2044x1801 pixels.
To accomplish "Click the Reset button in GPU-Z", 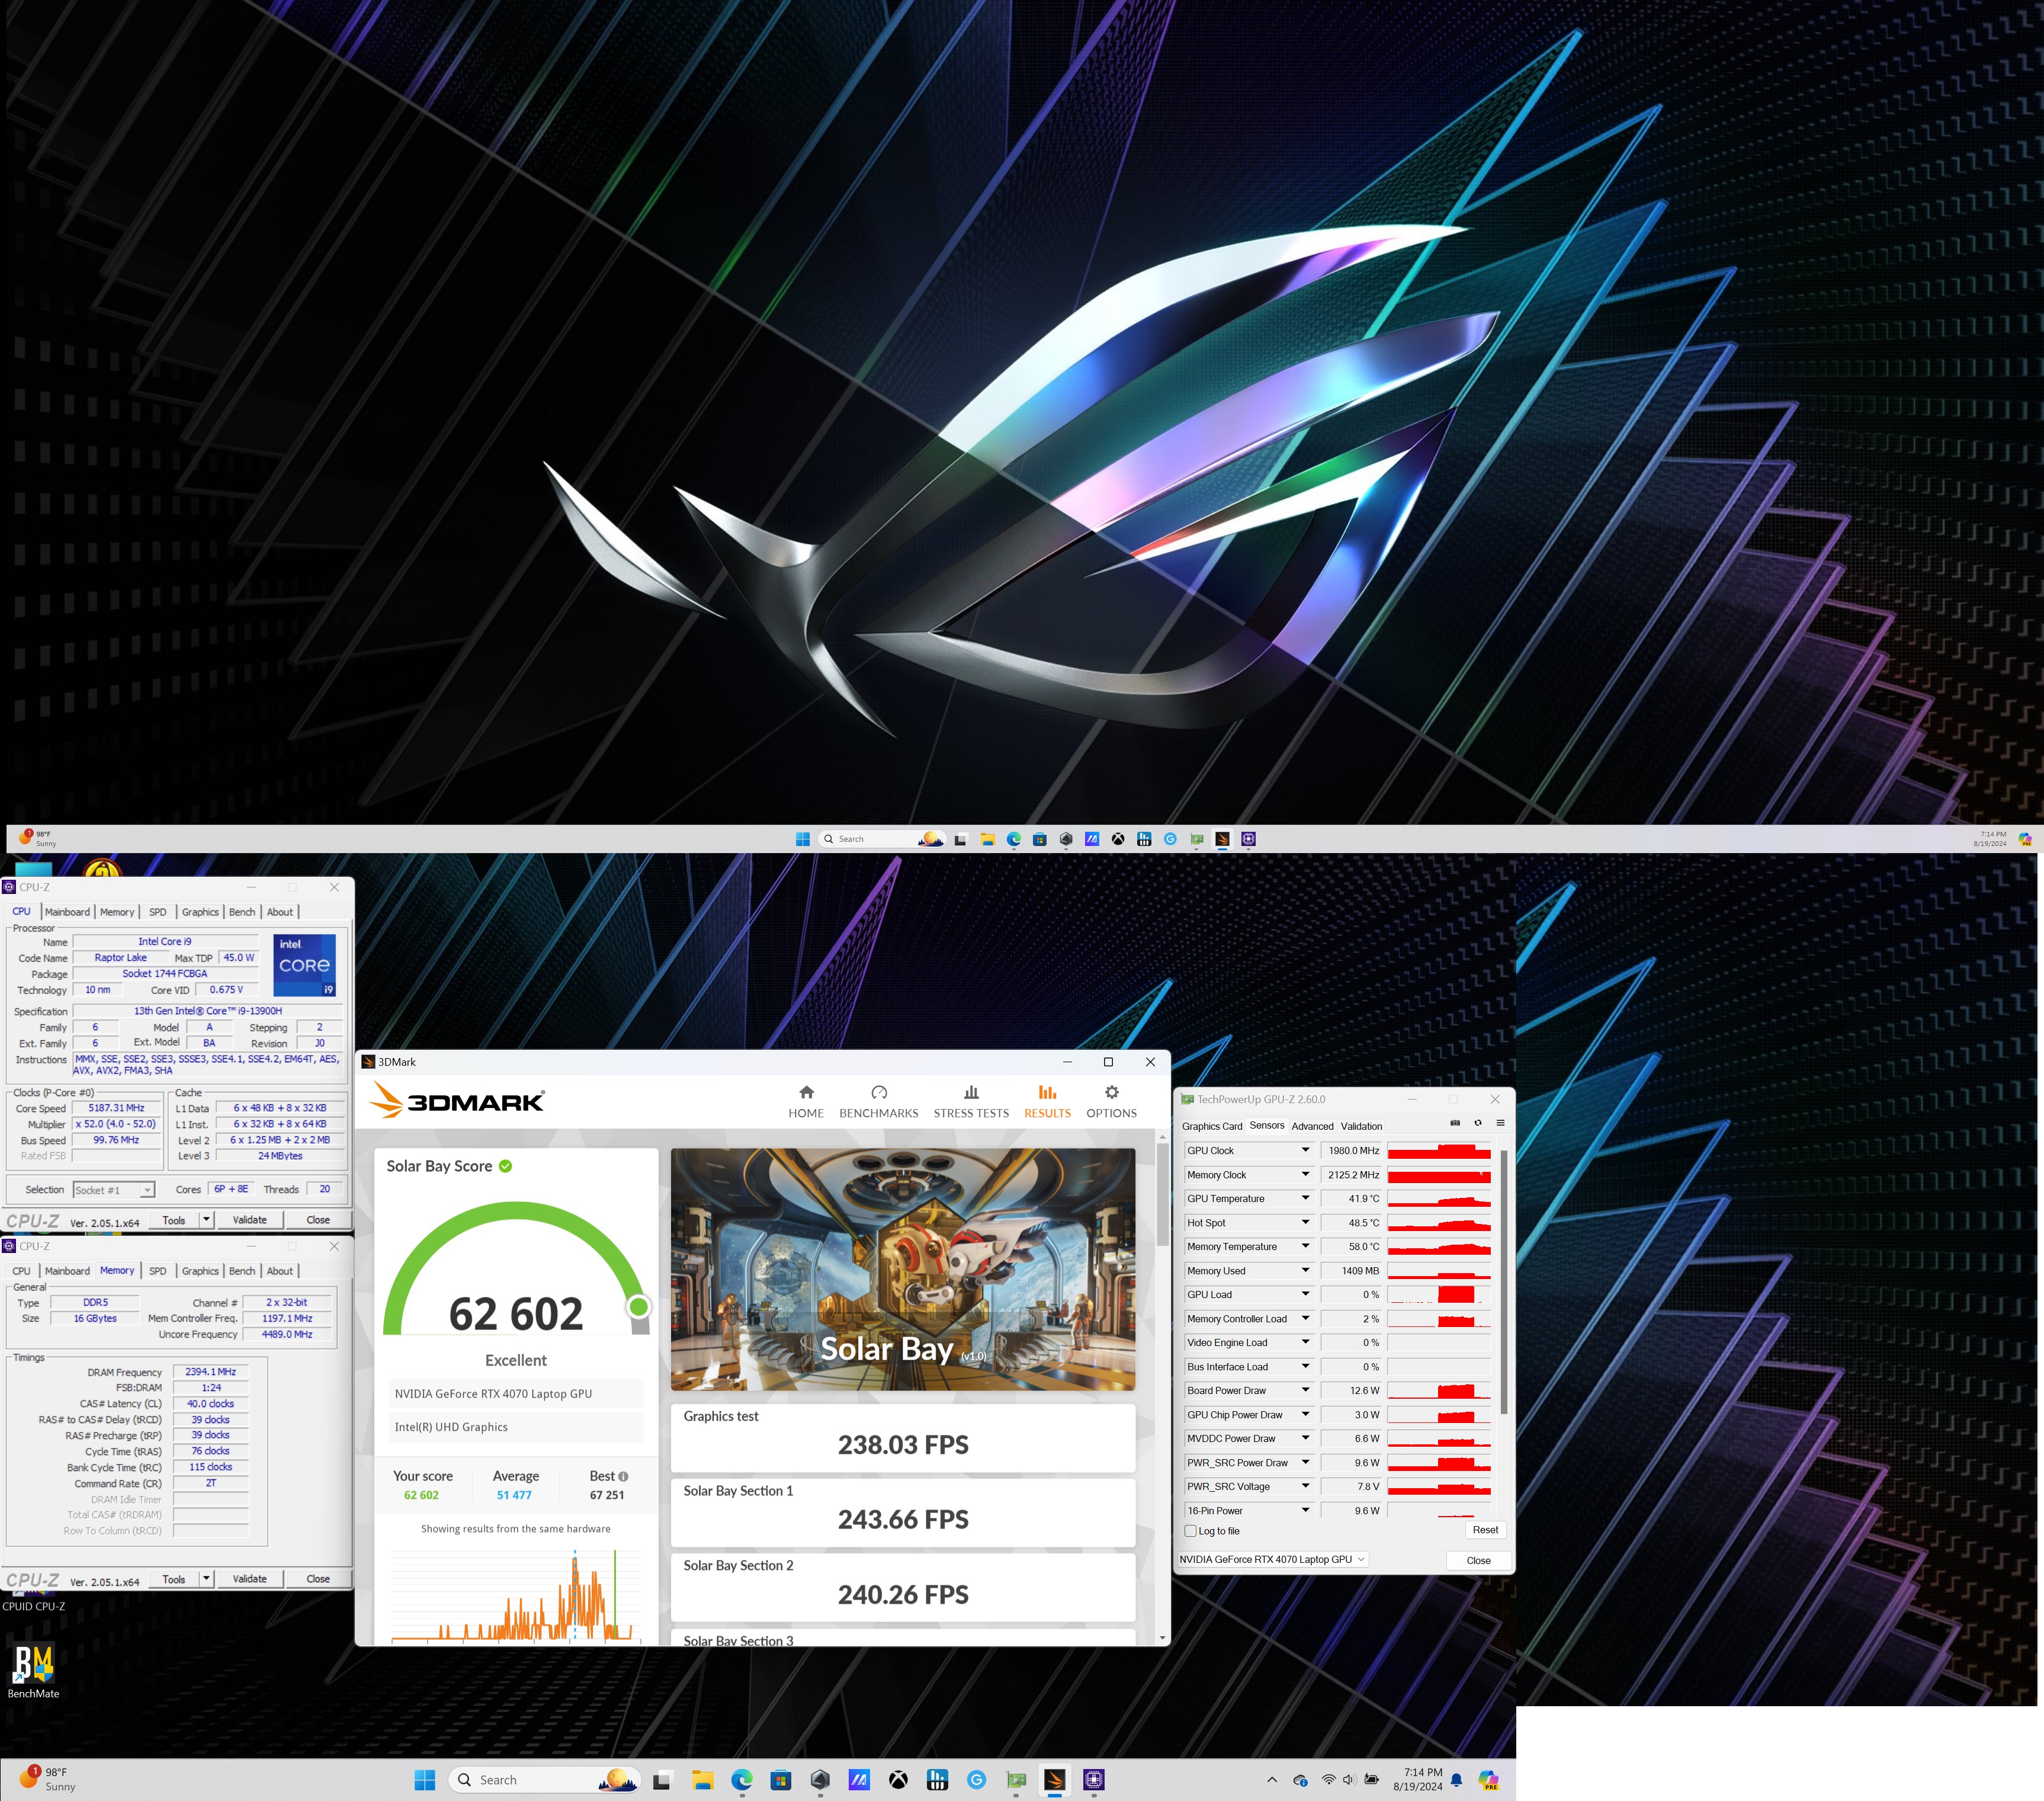I will pyautogui.click(x=1485, y=1530).
